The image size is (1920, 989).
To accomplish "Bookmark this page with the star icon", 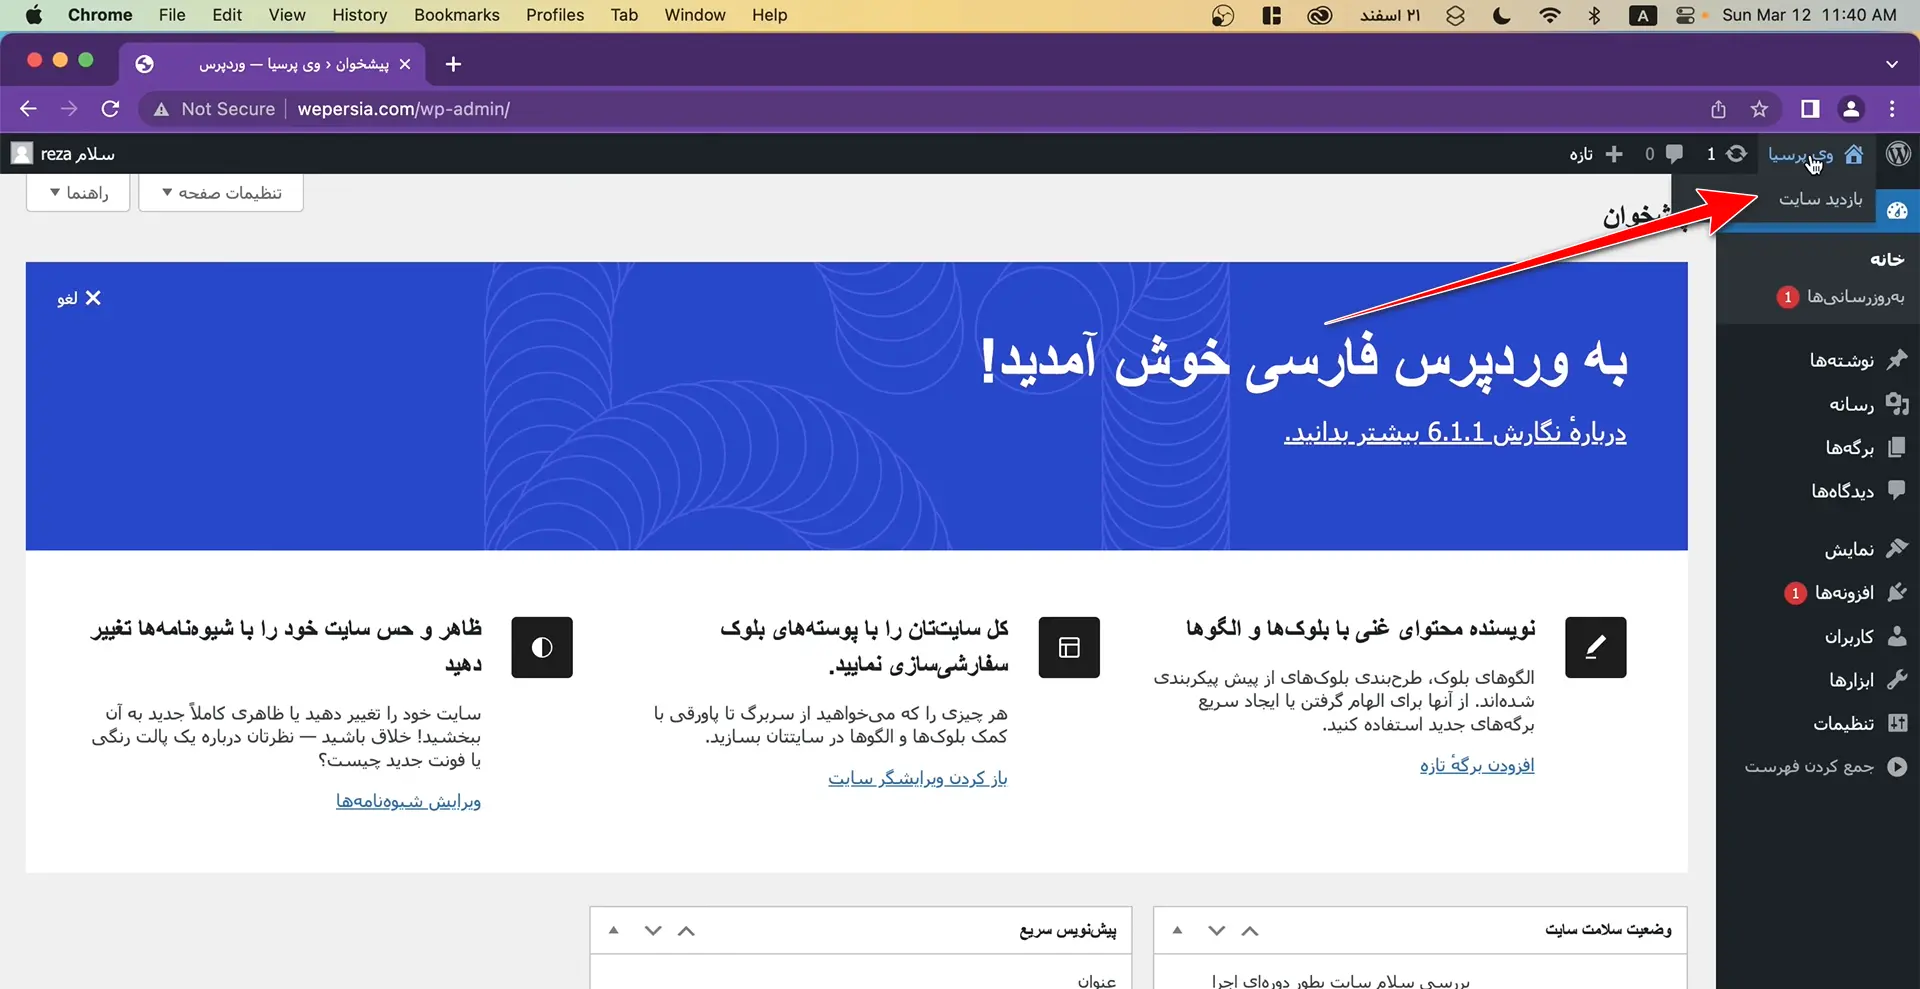I will click(1760, 109).
